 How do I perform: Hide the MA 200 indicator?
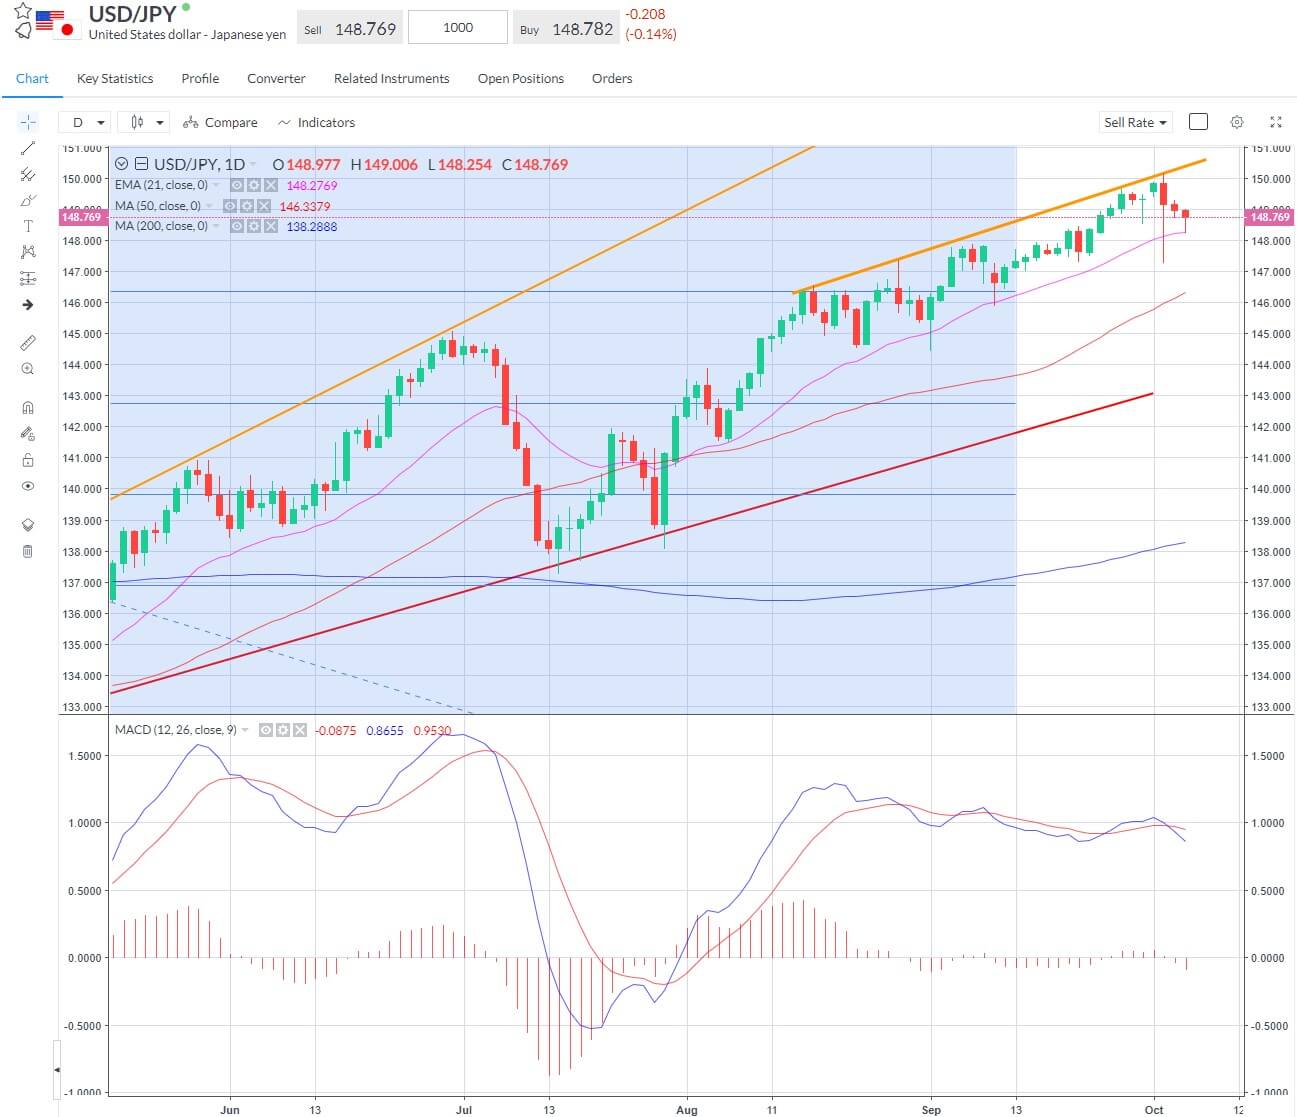(x=237, y=227)
